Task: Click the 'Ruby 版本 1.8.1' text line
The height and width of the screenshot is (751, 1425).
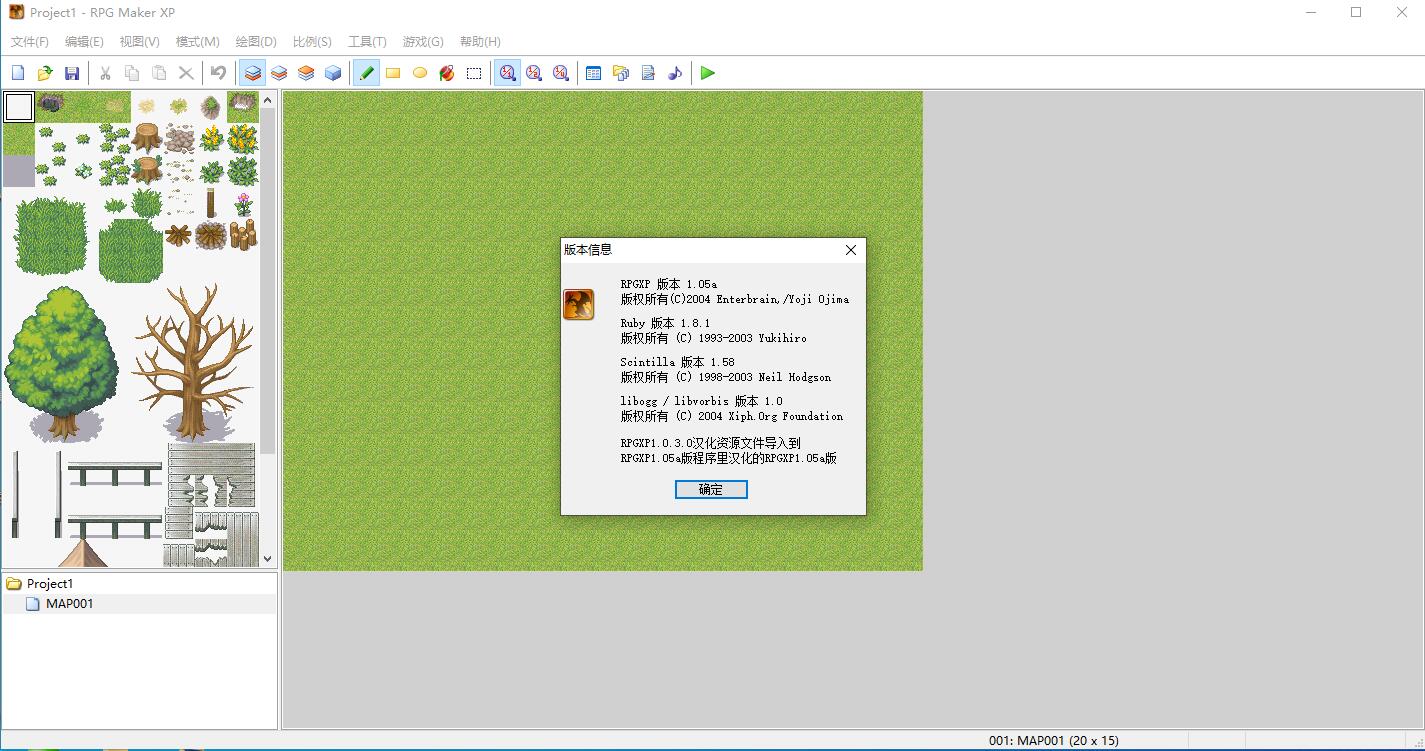Action: [665, 324]
